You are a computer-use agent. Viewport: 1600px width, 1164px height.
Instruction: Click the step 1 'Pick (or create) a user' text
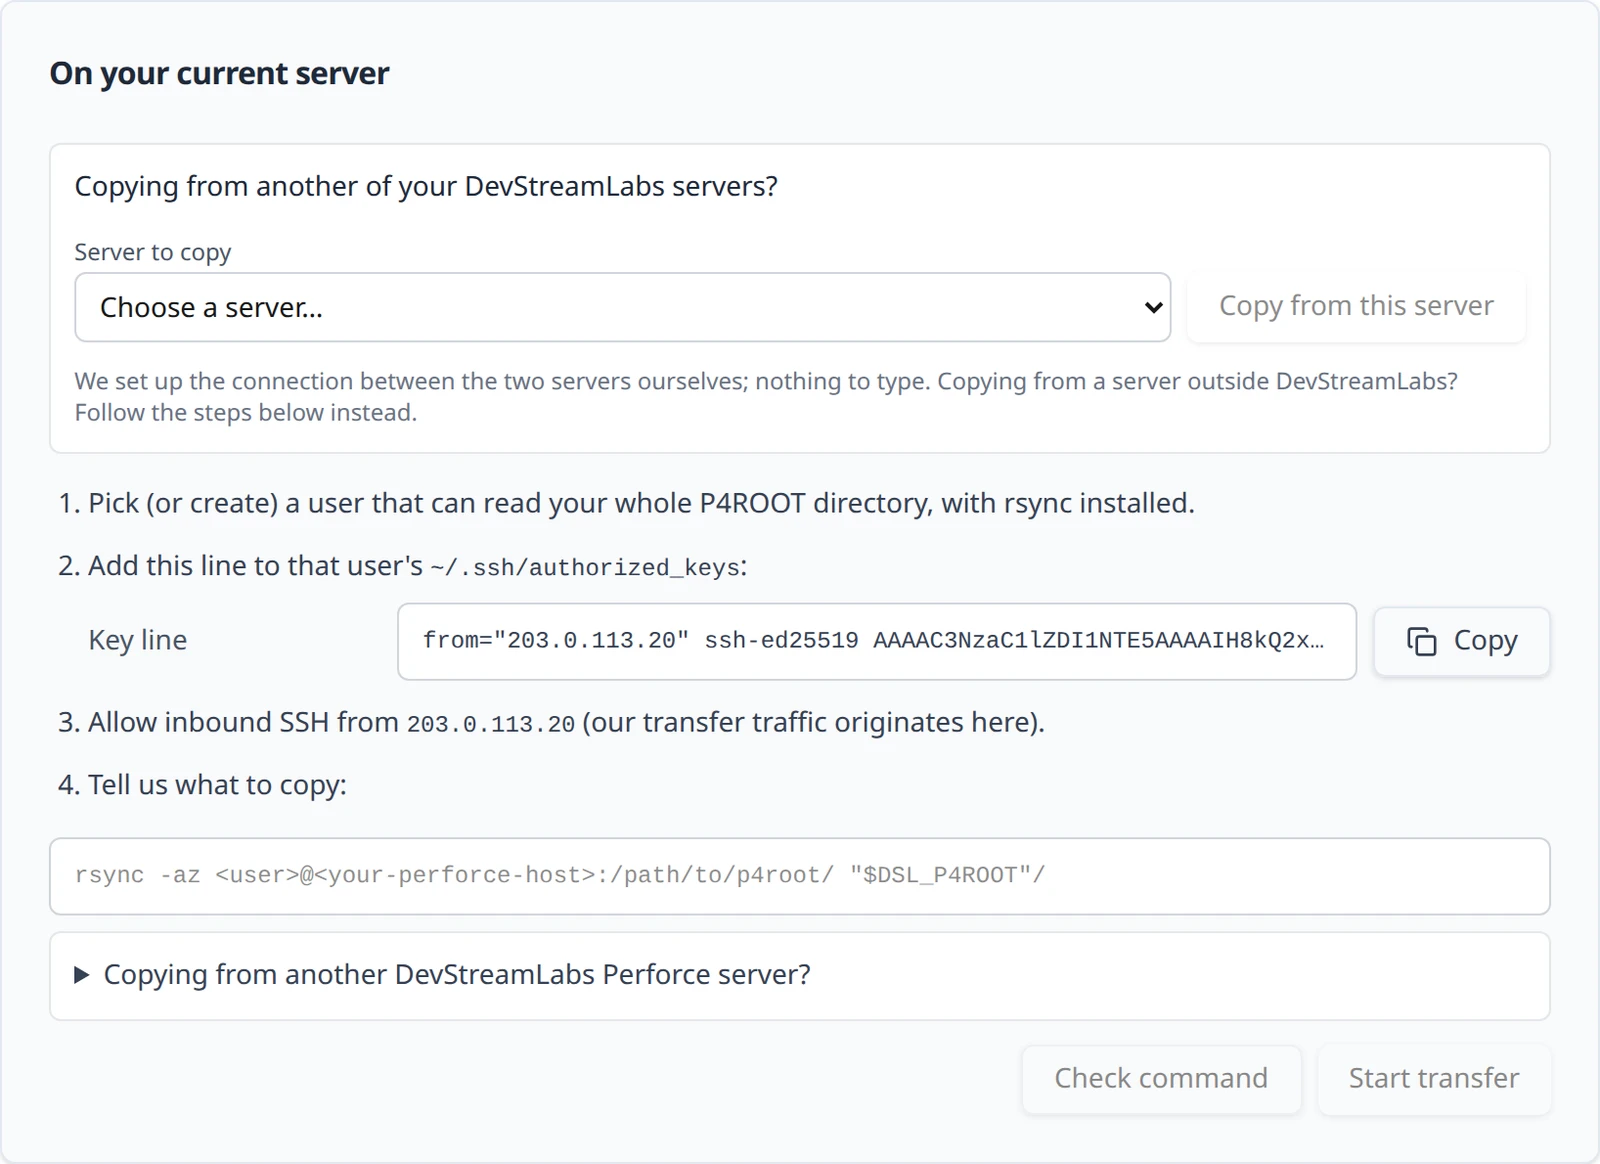[626, 503]
